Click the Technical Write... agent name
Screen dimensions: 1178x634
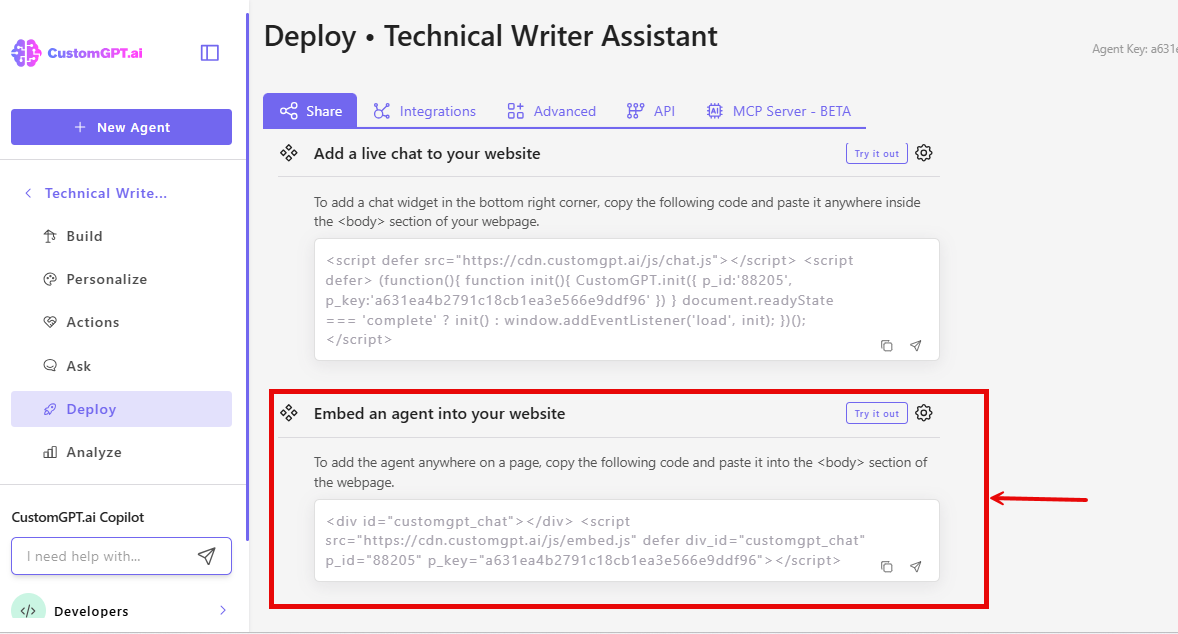coord(106,193)
